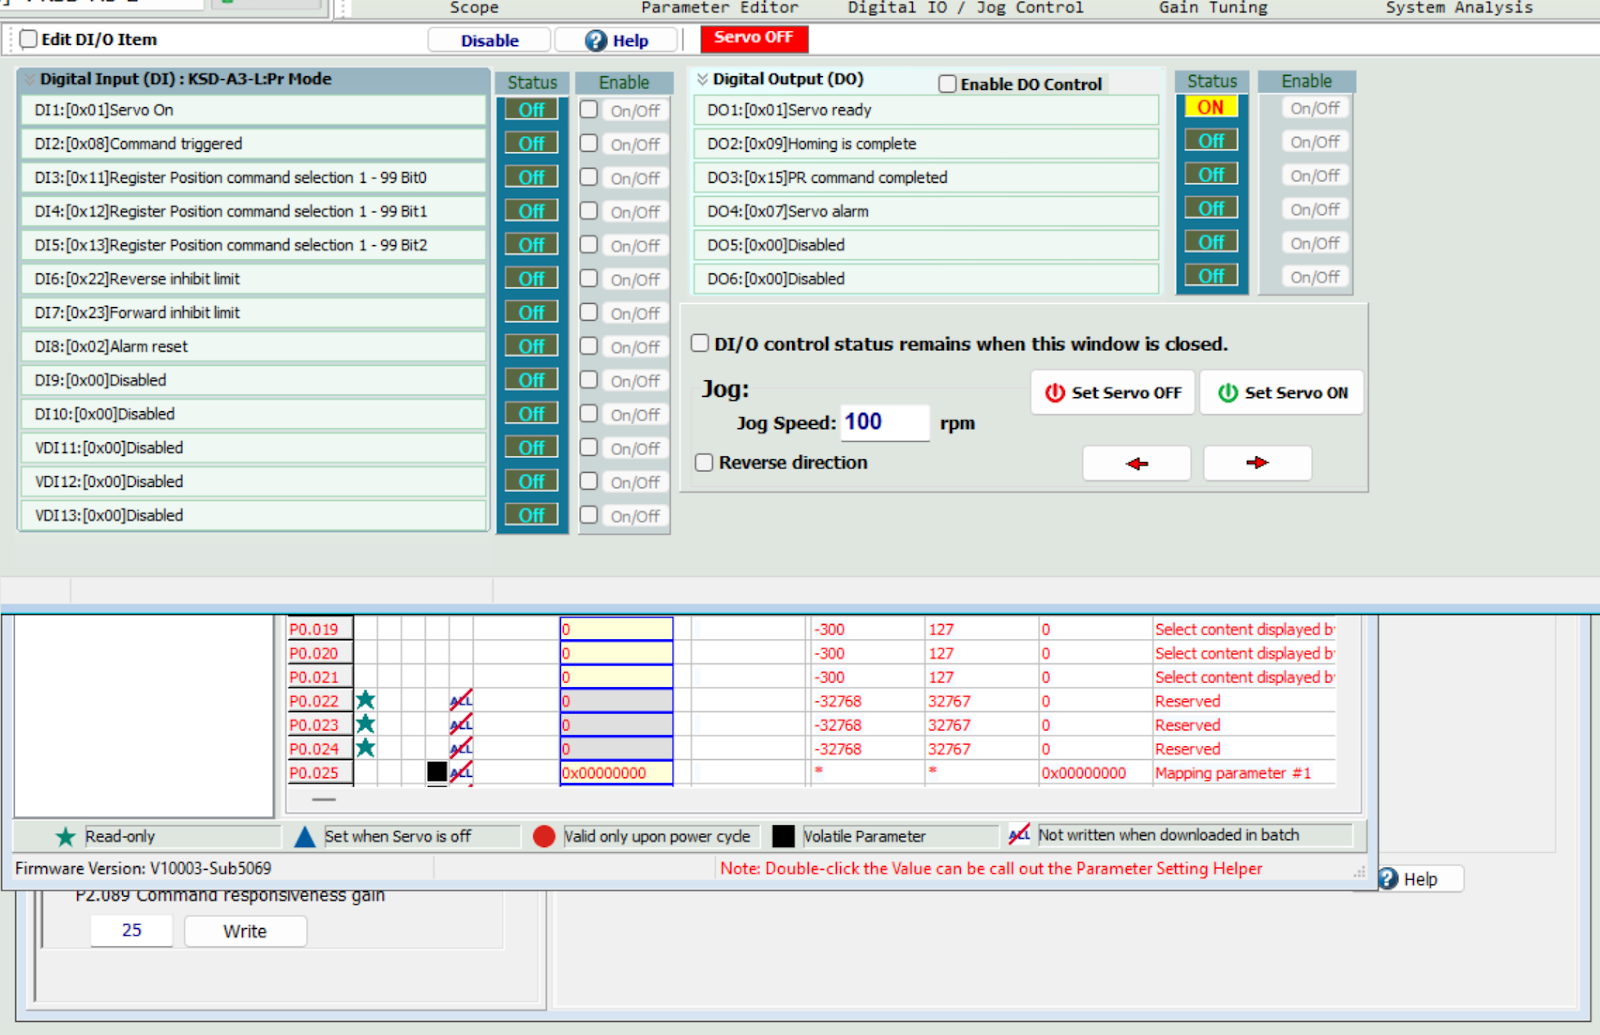Open the DO5 Disabled function selector
1600x1035 pixels.
point(926,245)
